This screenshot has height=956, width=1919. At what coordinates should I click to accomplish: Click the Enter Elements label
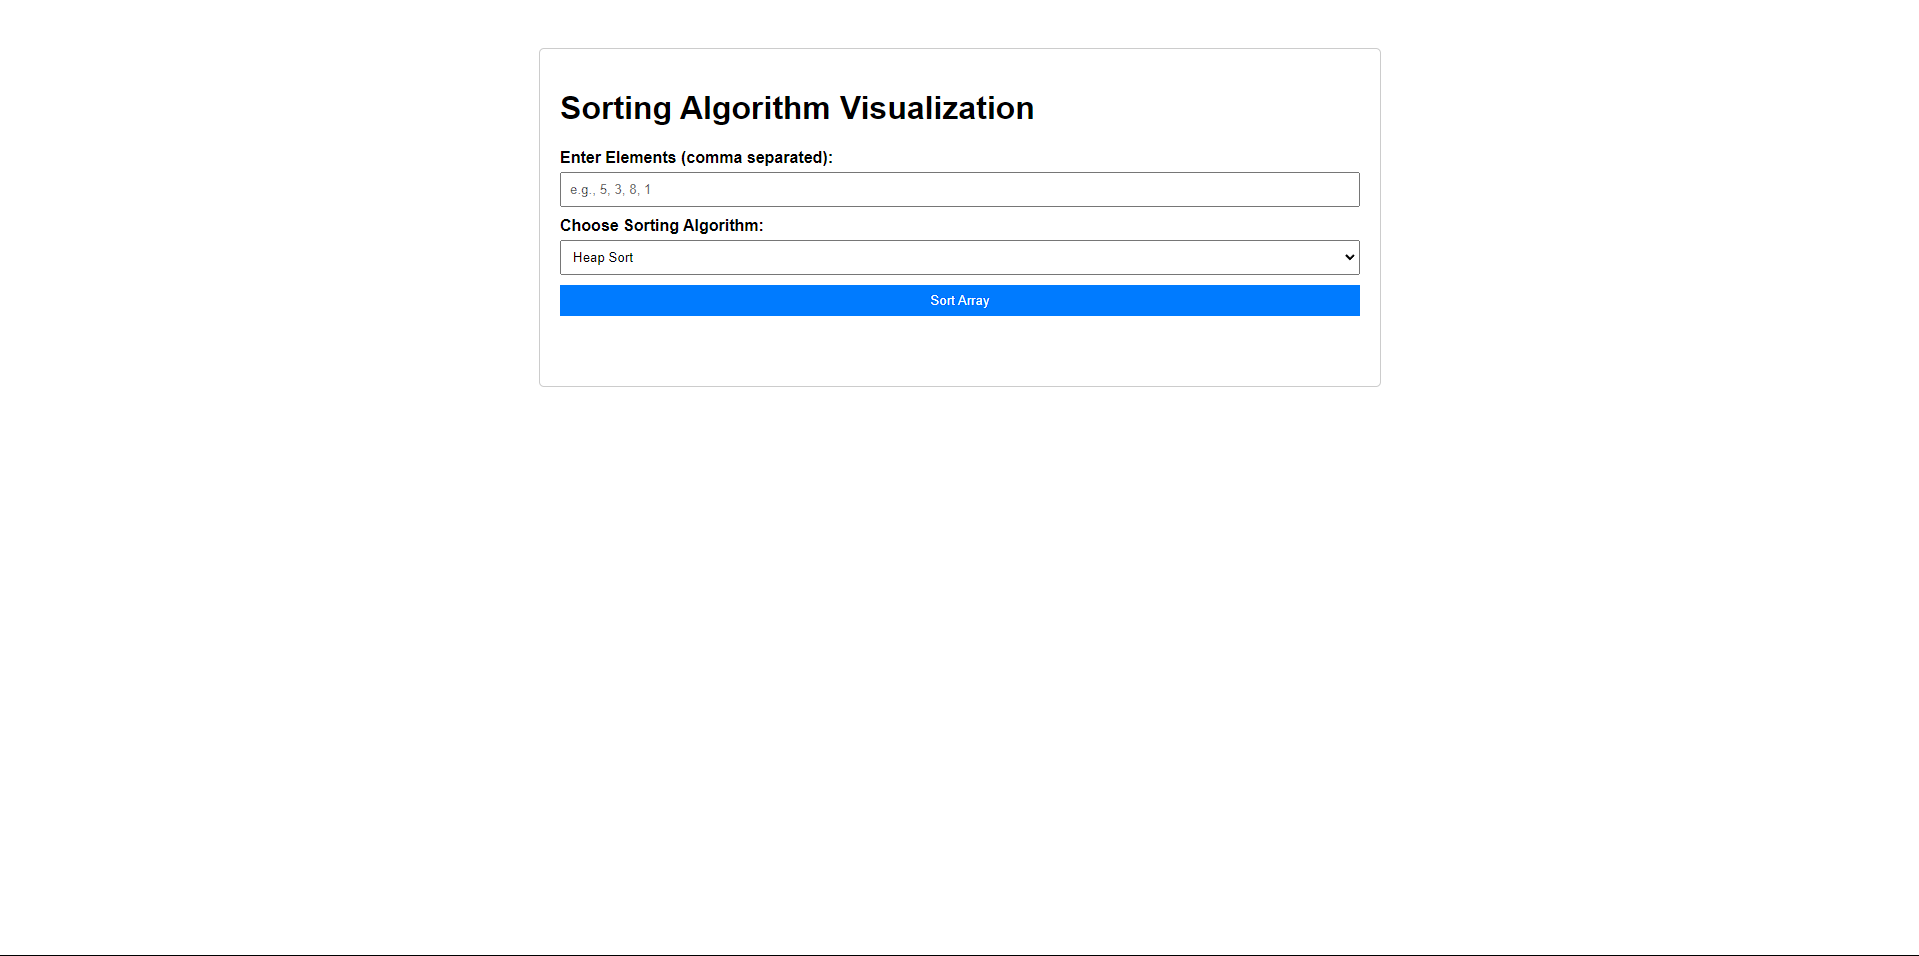[x=697, y=157]
